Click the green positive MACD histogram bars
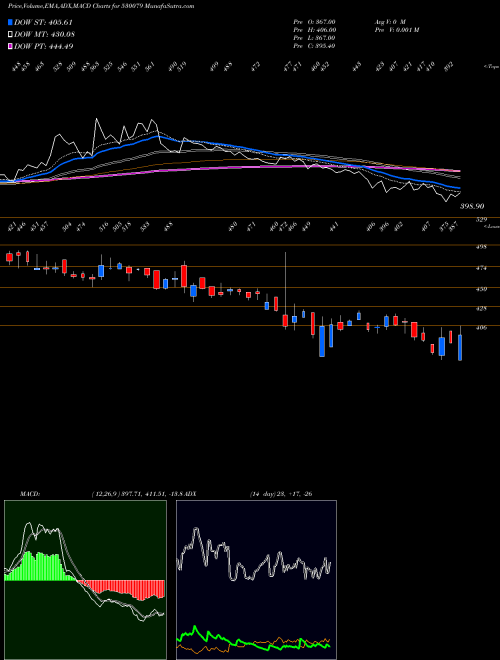Image resolution: width=500 pixels, height=660 pixels. click(x=40, y=566)
